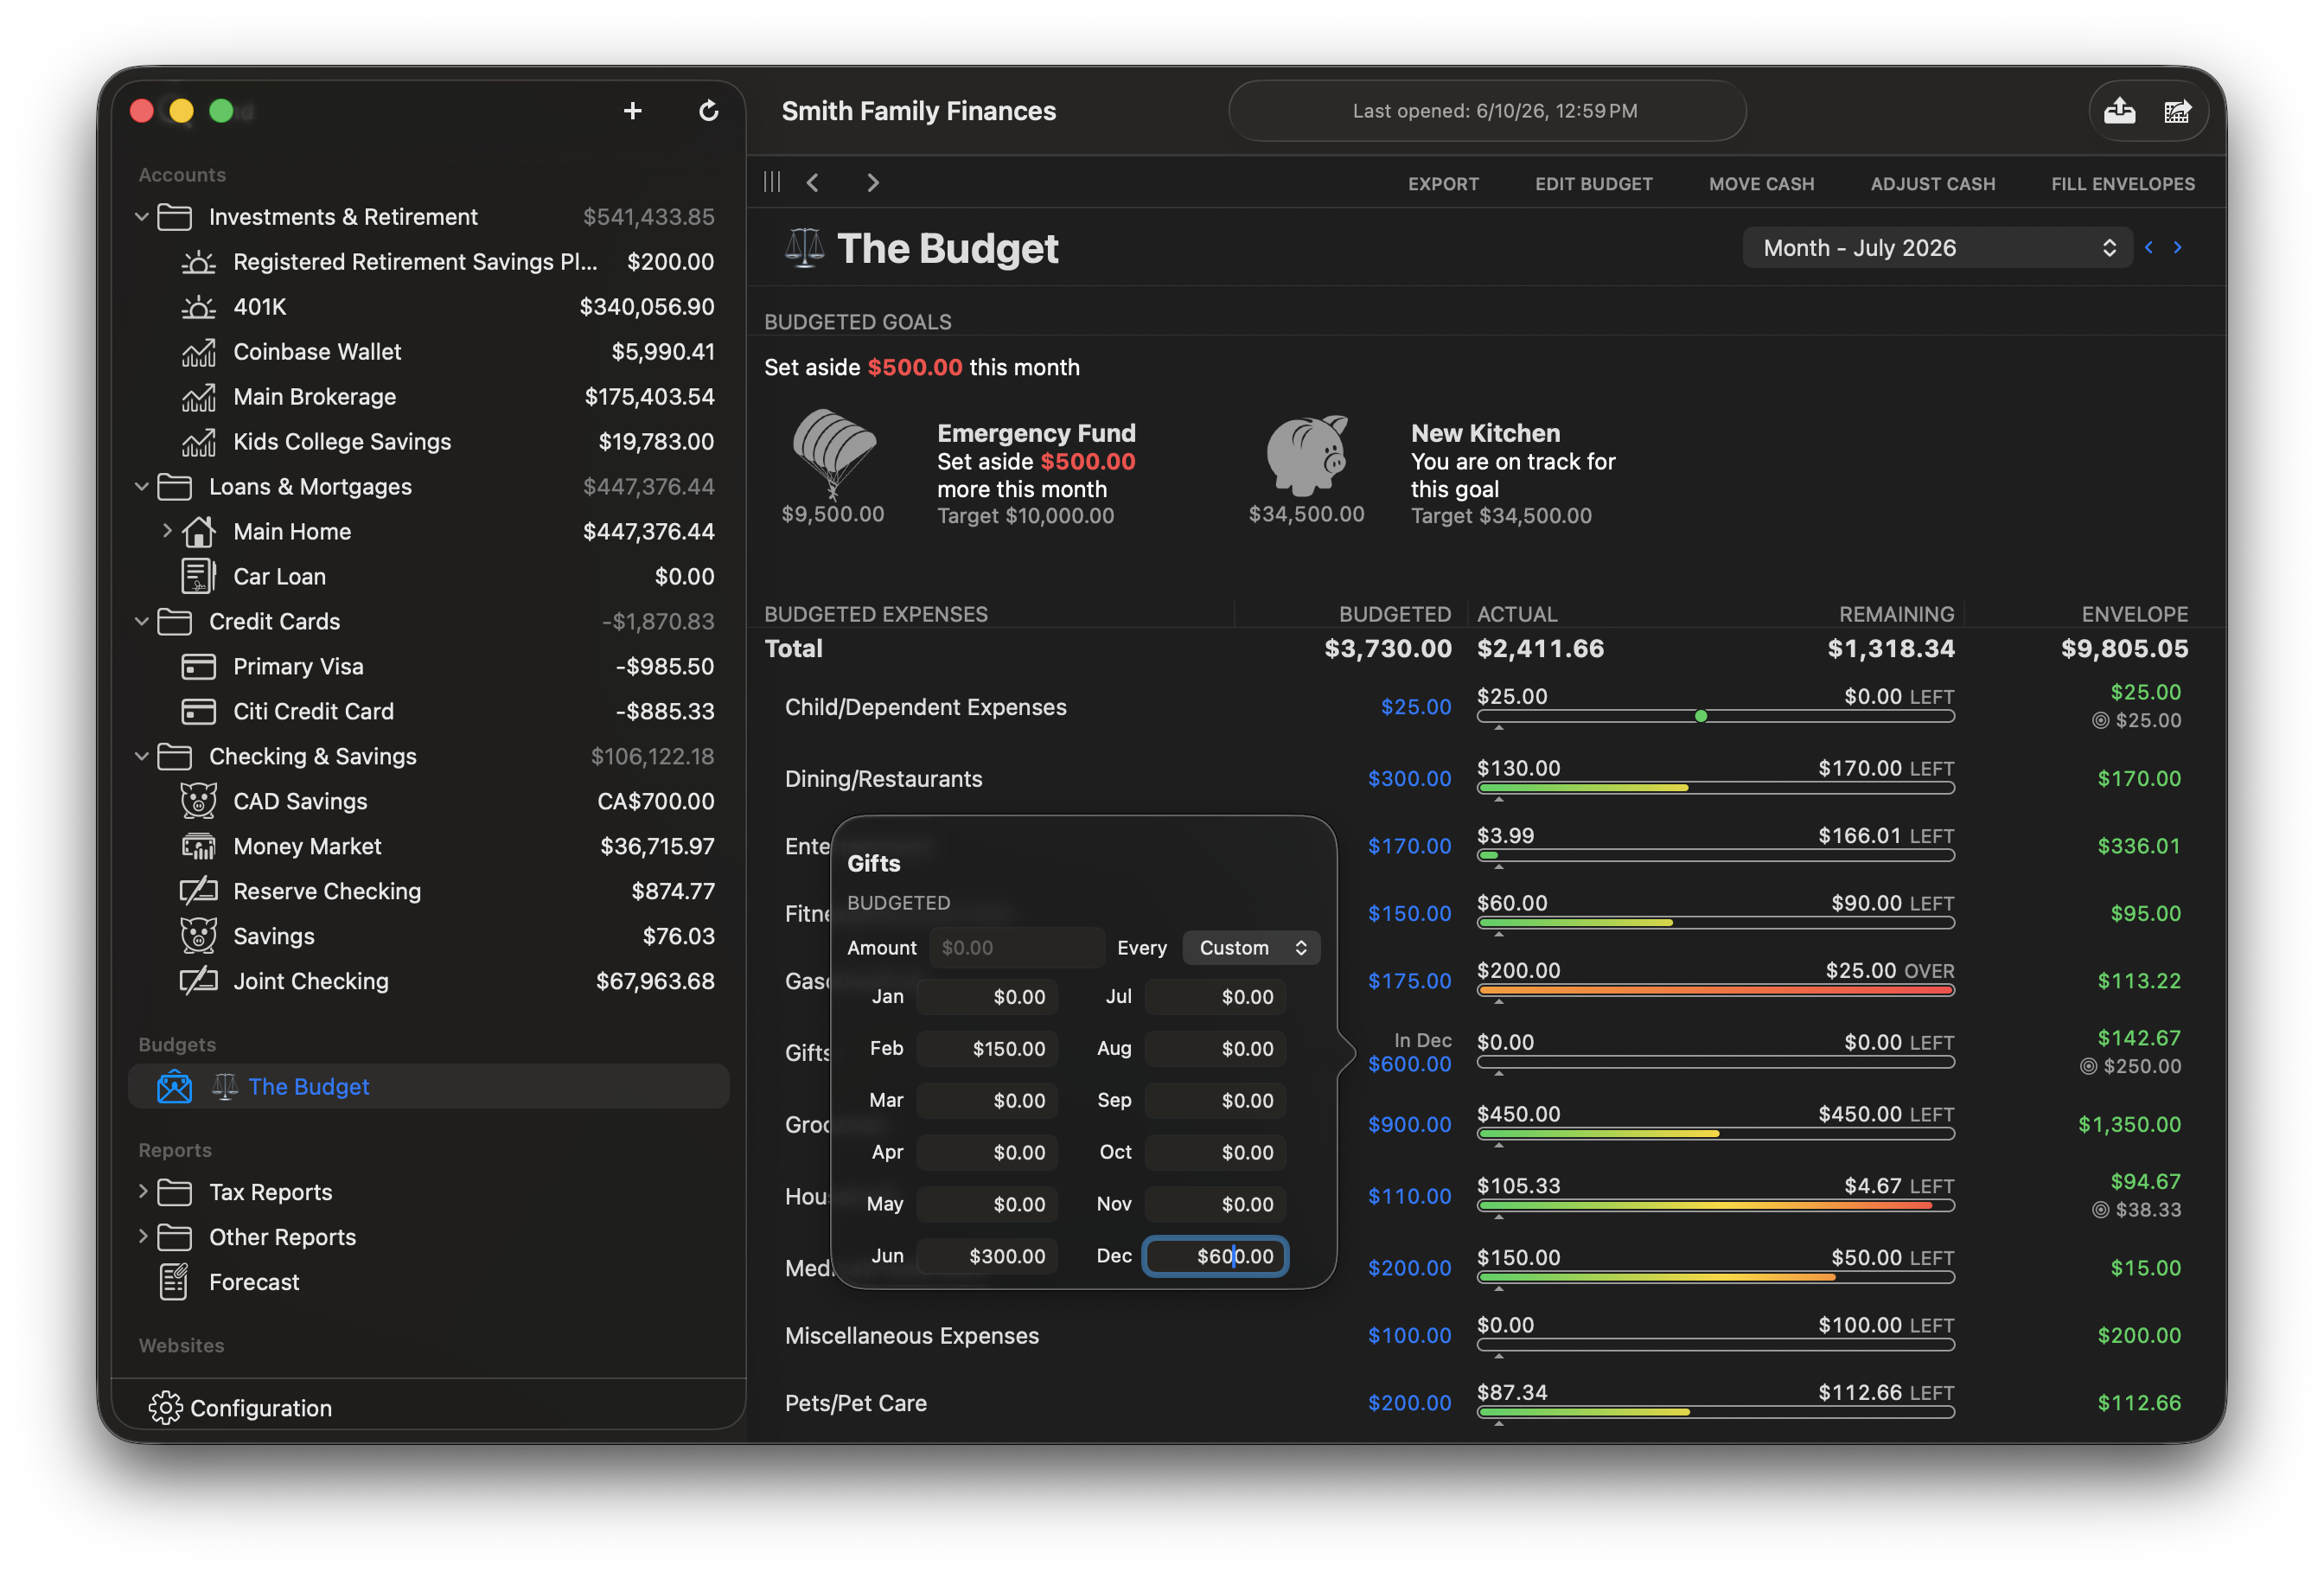Open the Reserve Checking account
Viewport: 2324px width, 1572px height.
(x=447, y=892)
